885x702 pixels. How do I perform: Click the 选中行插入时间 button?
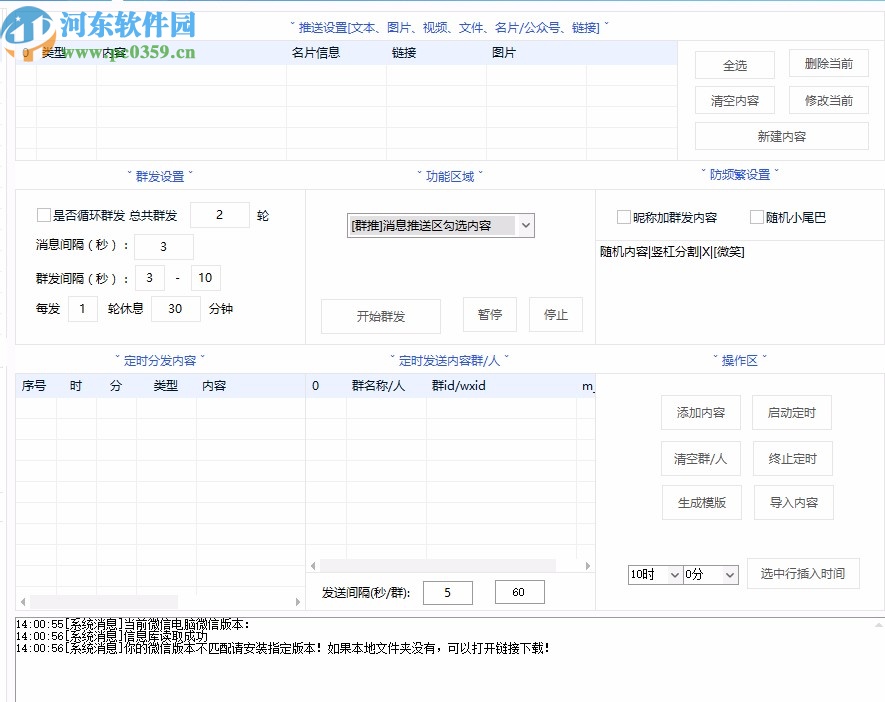pyautogui.click(x=802, y=573)
